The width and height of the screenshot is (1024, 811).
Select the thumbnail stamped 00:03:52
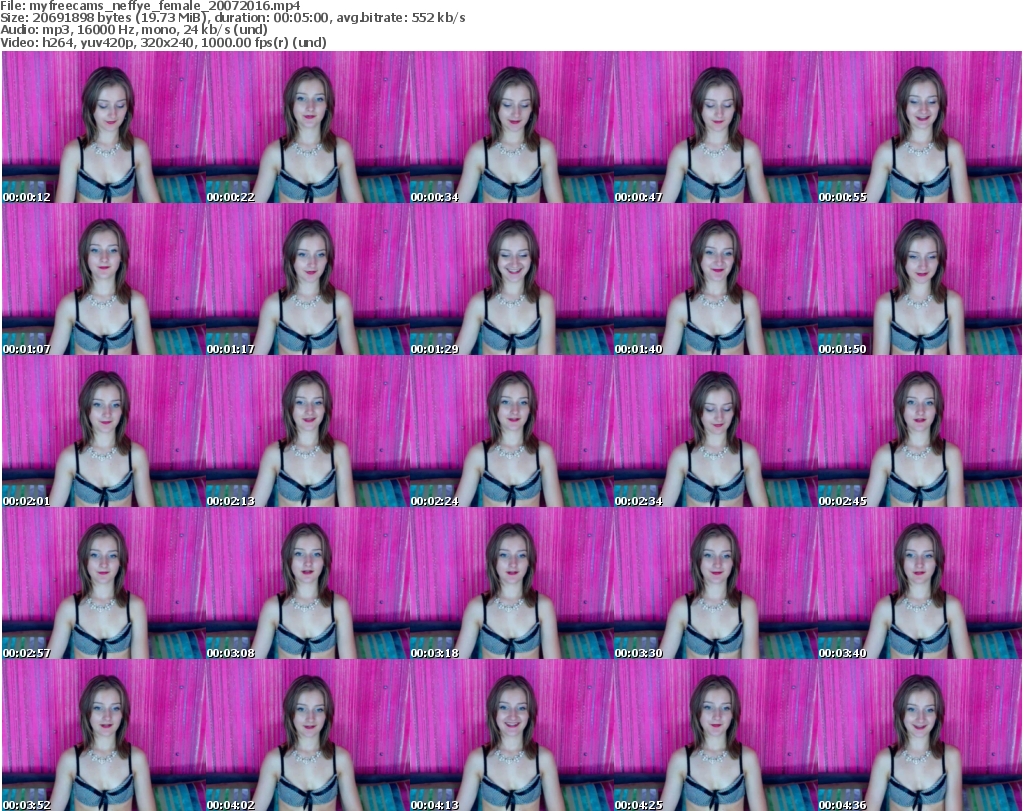coord(104,735)
